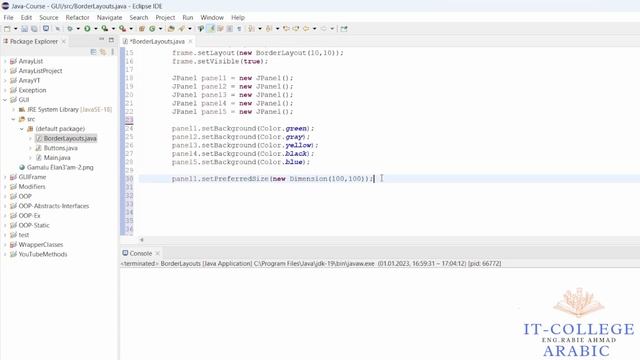Image resolution: width=640 pixels, height=360 pixels.
Task: Open the Project menu
Action: (165, 18)
